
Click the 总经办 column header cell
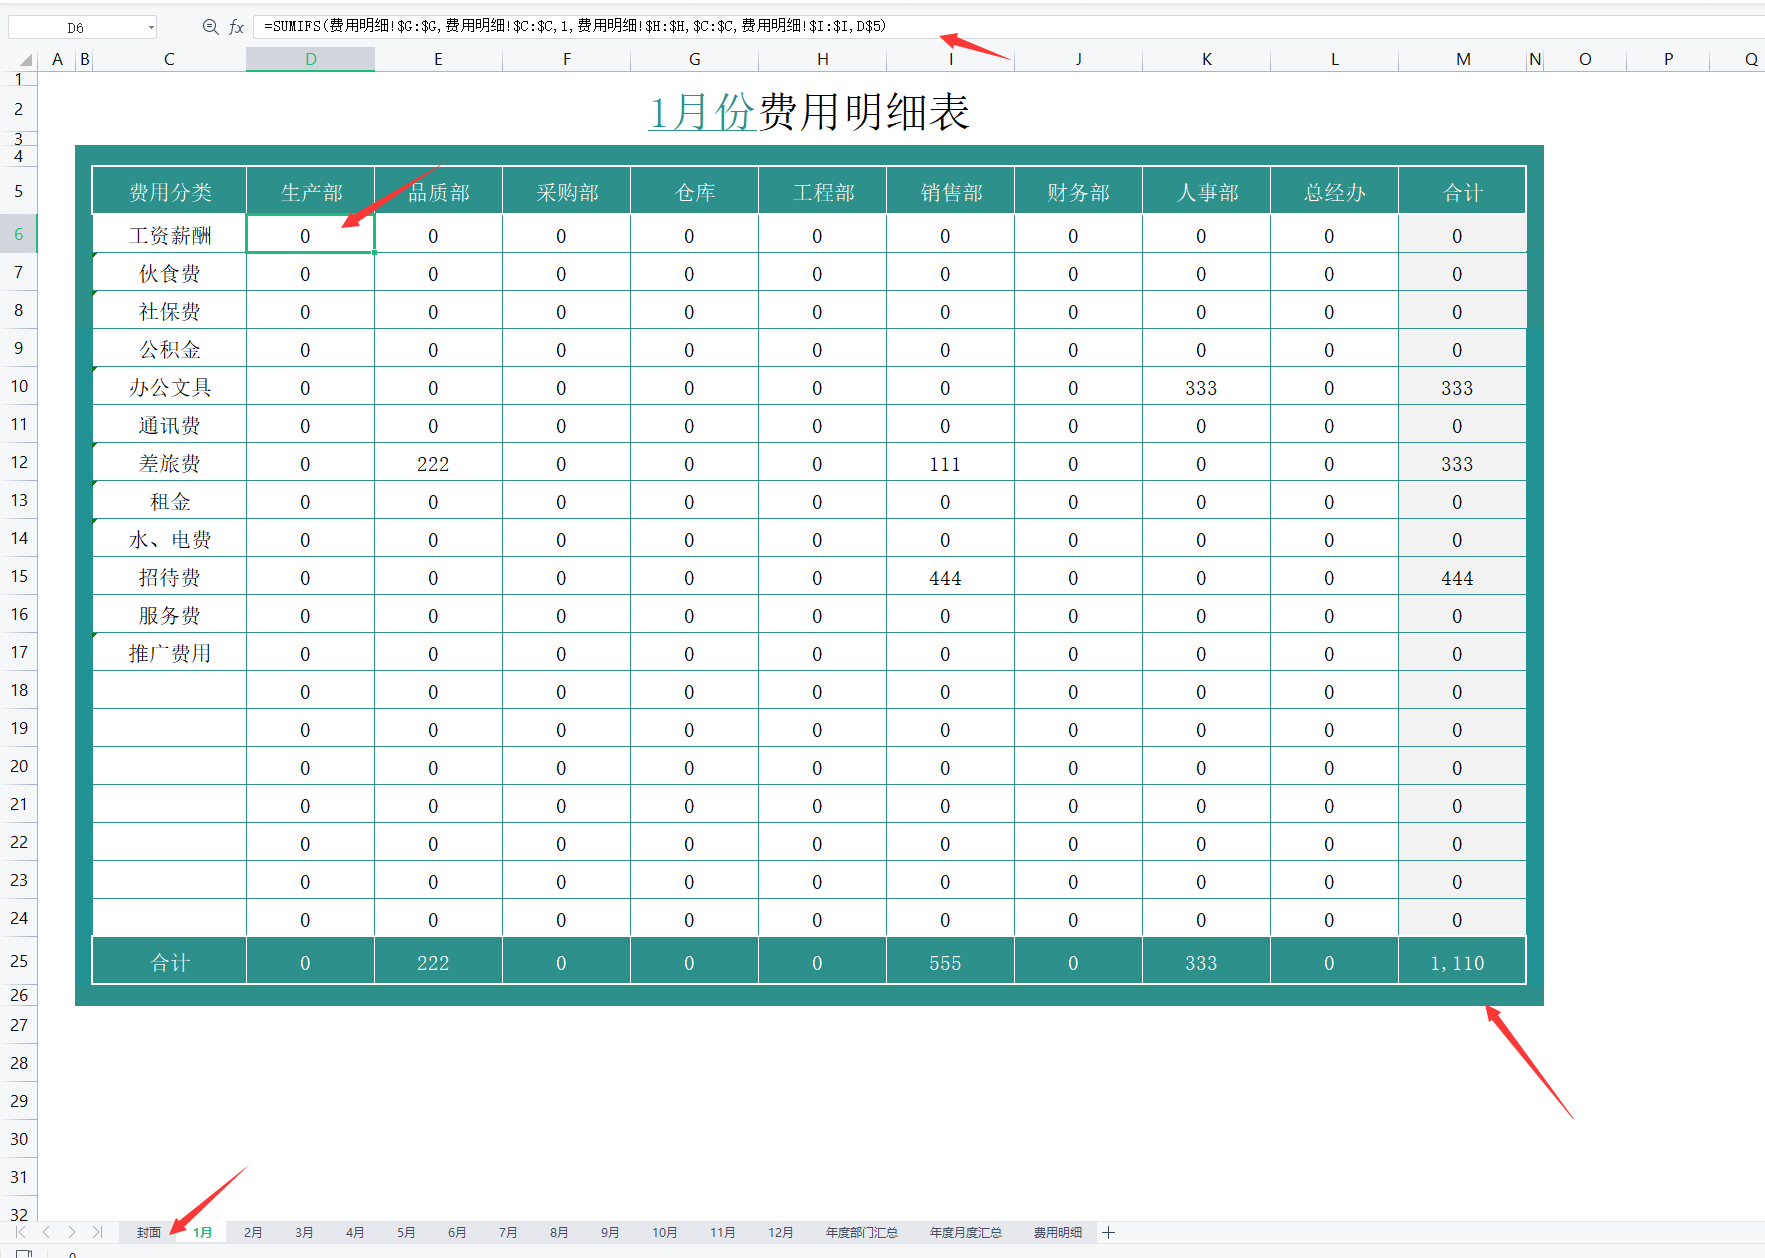pos(1335,192)
